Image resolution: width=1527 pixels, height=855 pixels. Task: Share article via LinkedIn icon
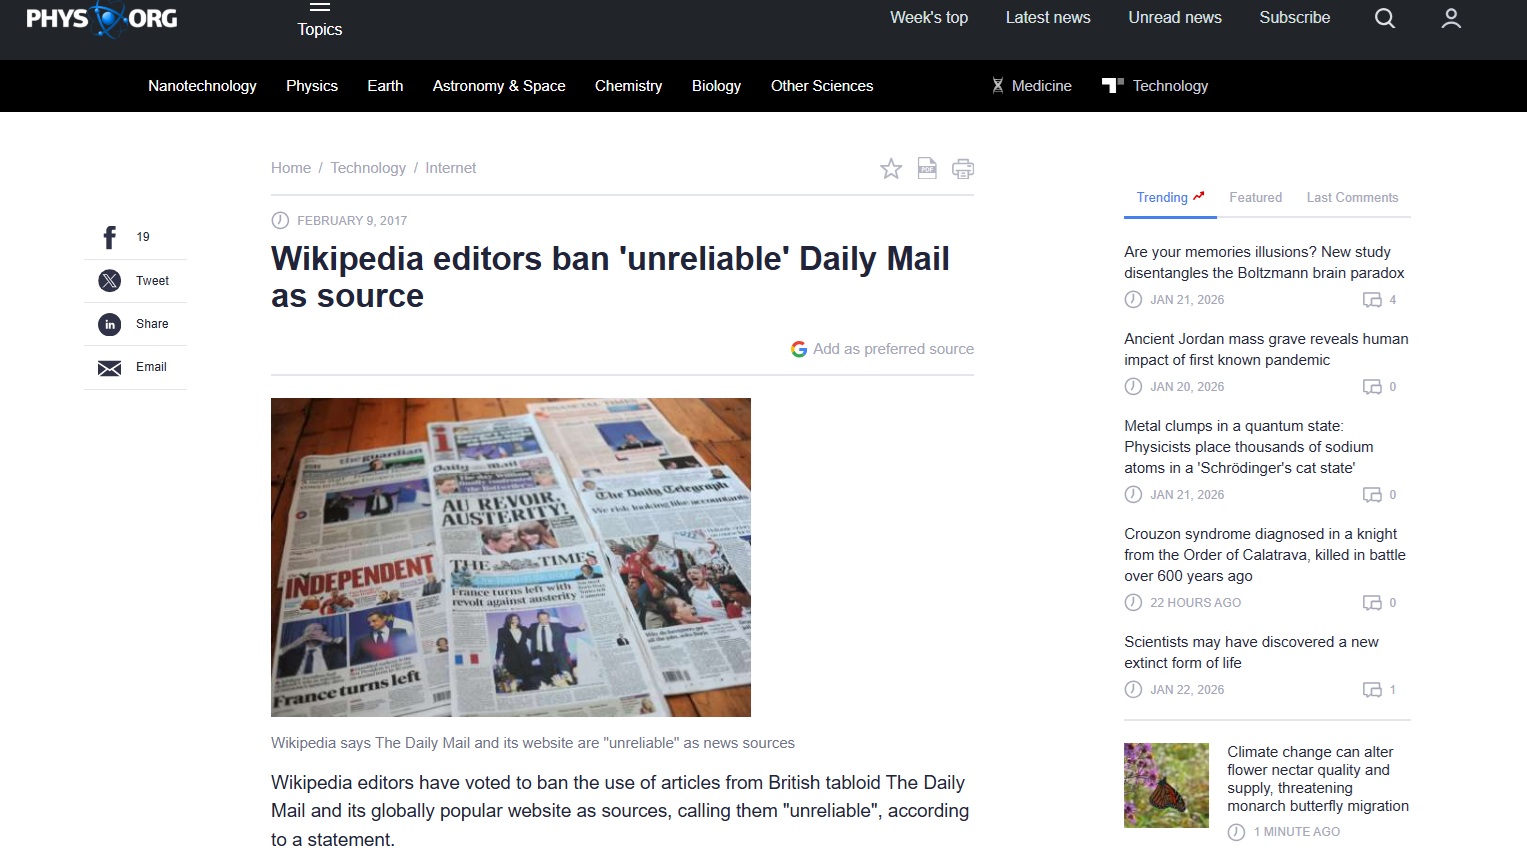[110, 324]
